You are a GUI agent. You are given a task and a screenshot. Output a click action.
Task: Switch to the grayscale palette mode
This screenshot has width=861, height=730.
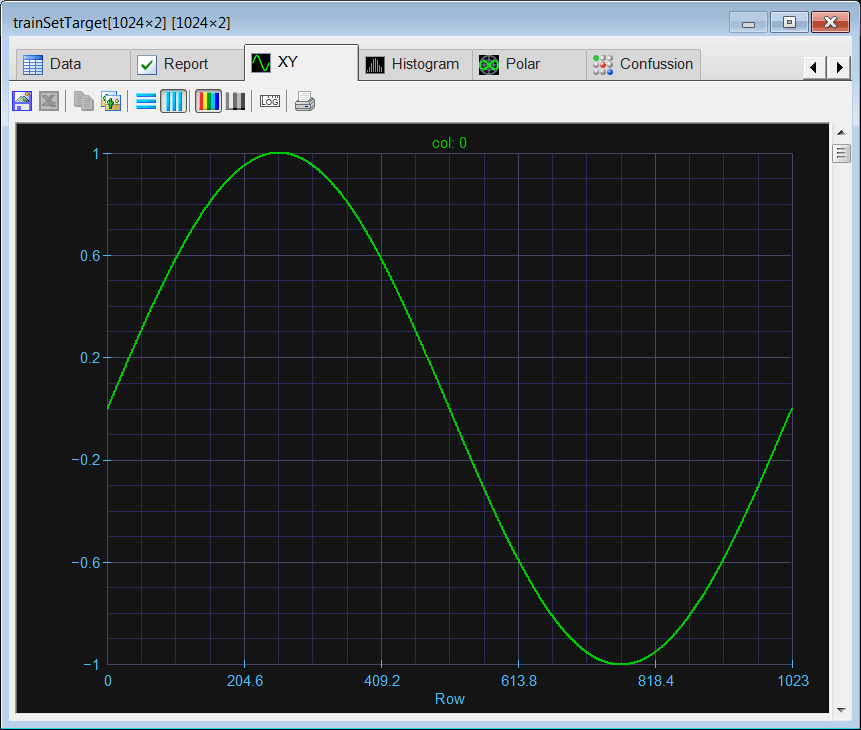click(x=236, y=101)
